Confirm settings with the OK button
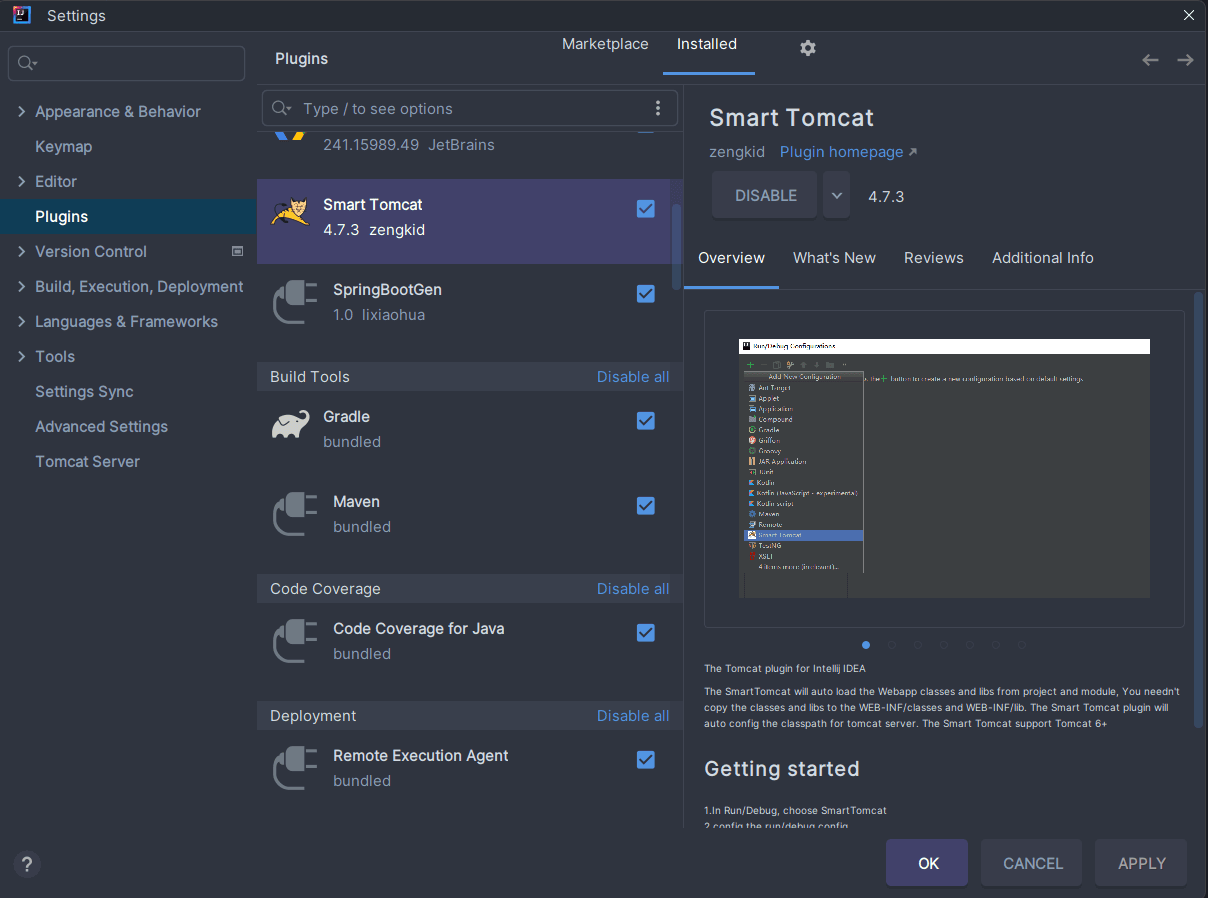The height and width of the screenshot is (898, 1208). tap(927, 863)
